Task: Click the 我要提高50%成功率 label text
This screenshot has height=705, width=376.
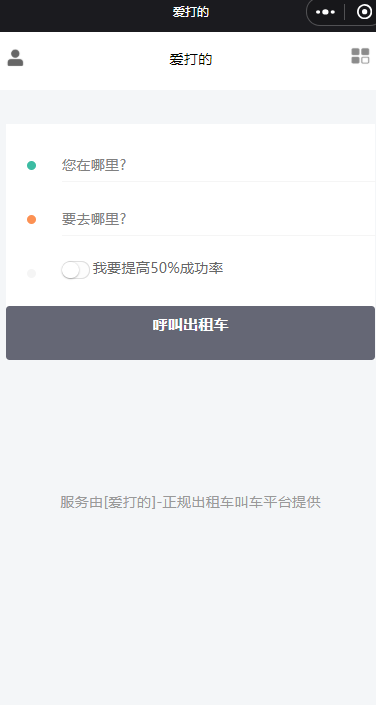Action: [158, 269]
